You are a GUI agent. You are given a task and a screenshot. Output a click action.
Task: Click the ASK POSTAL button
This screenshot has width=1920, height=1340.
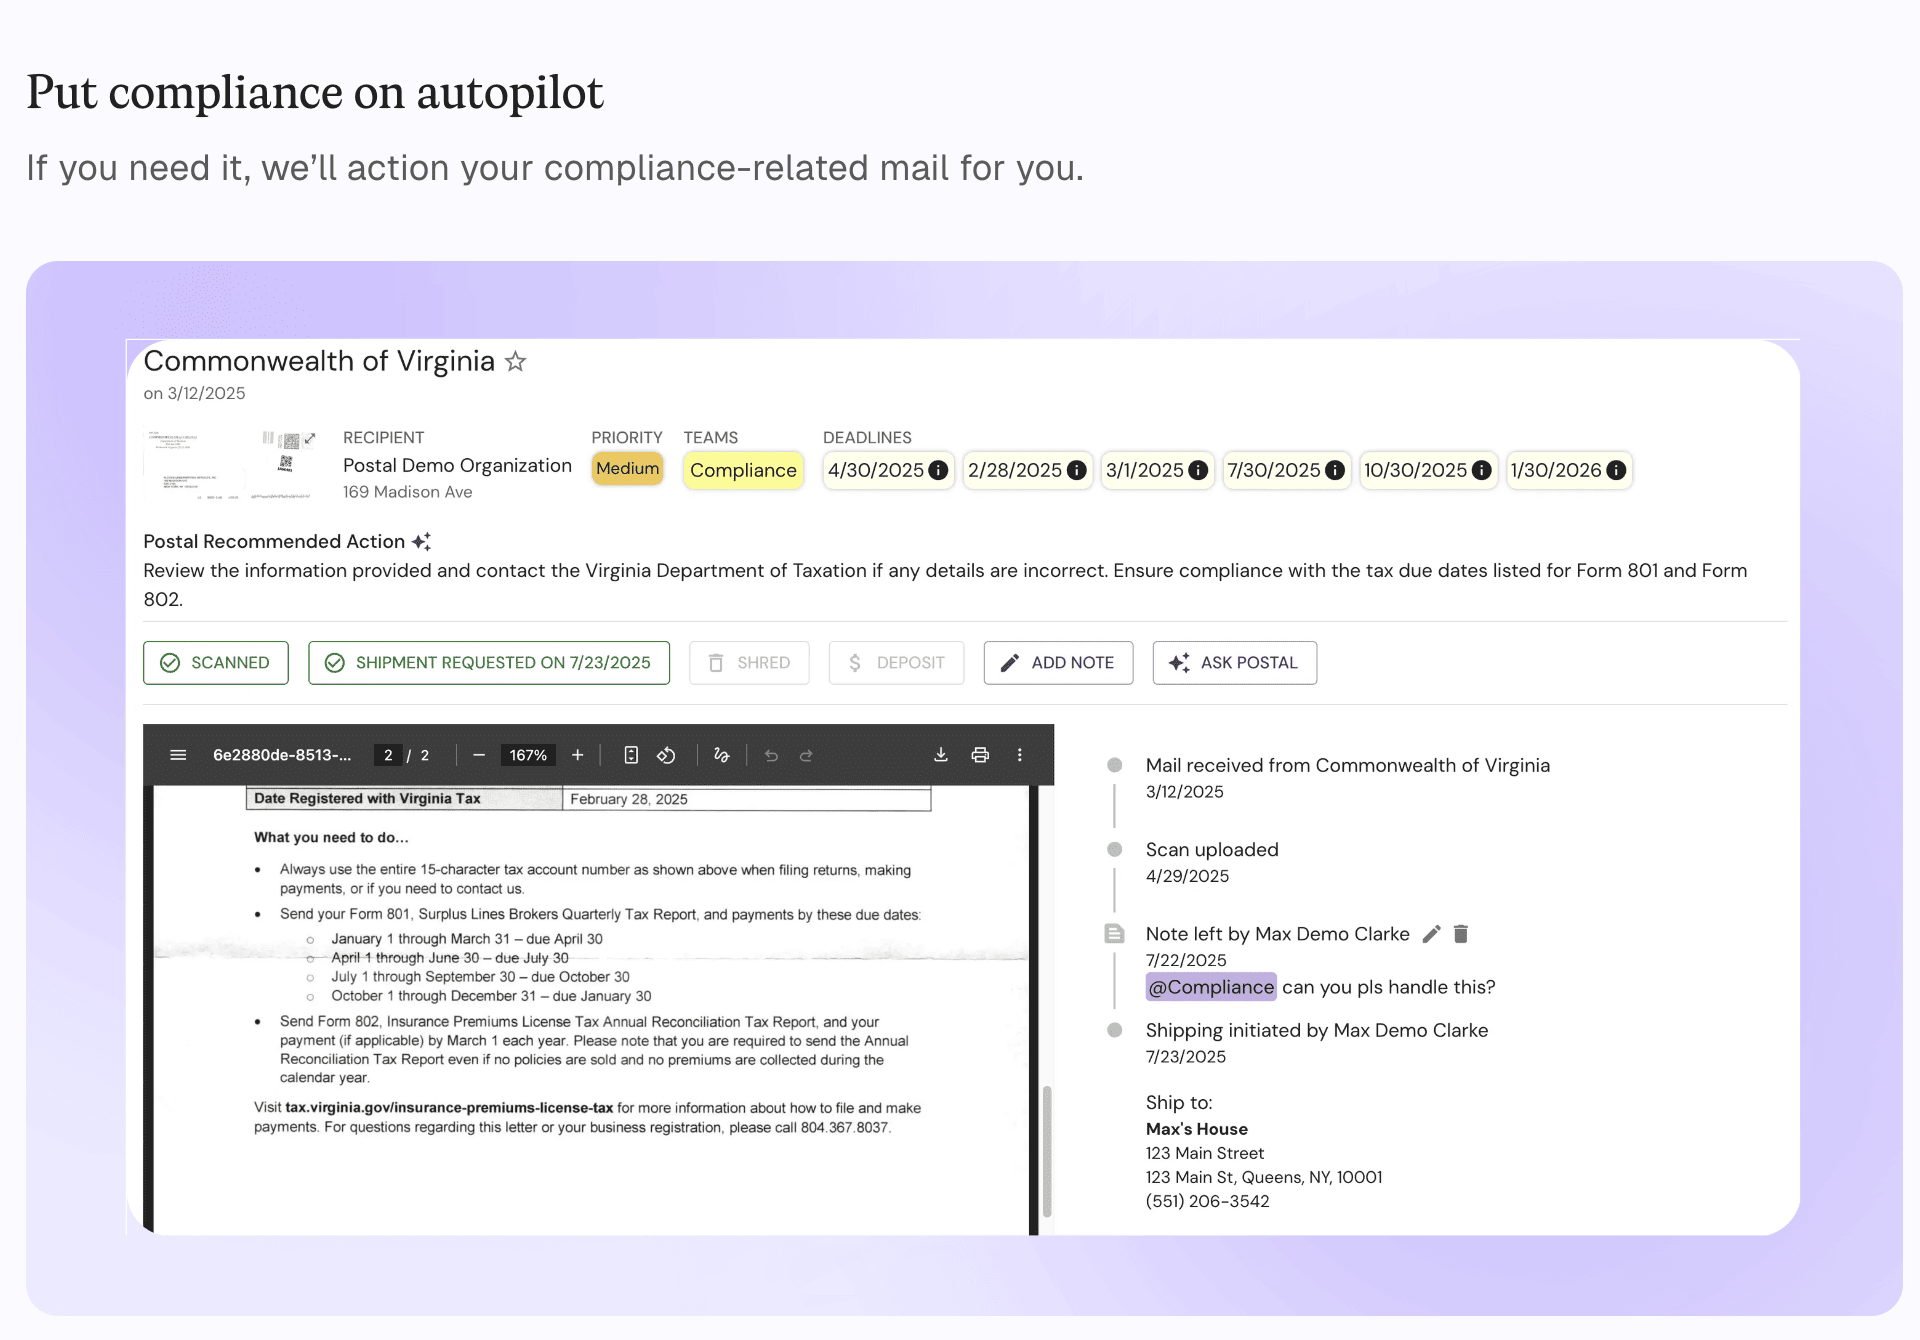[1234, 663]
